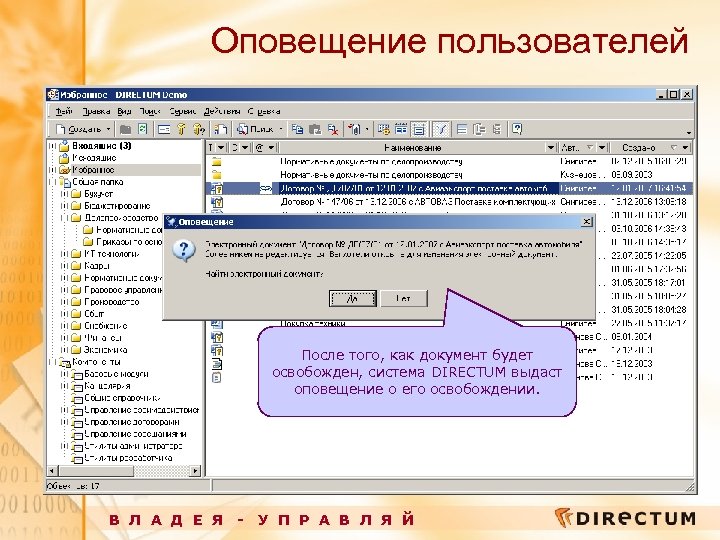The height and width of the screenshot is (540, 720).
Task: Select the Избранное folder in tree
Action: [93, 170]
